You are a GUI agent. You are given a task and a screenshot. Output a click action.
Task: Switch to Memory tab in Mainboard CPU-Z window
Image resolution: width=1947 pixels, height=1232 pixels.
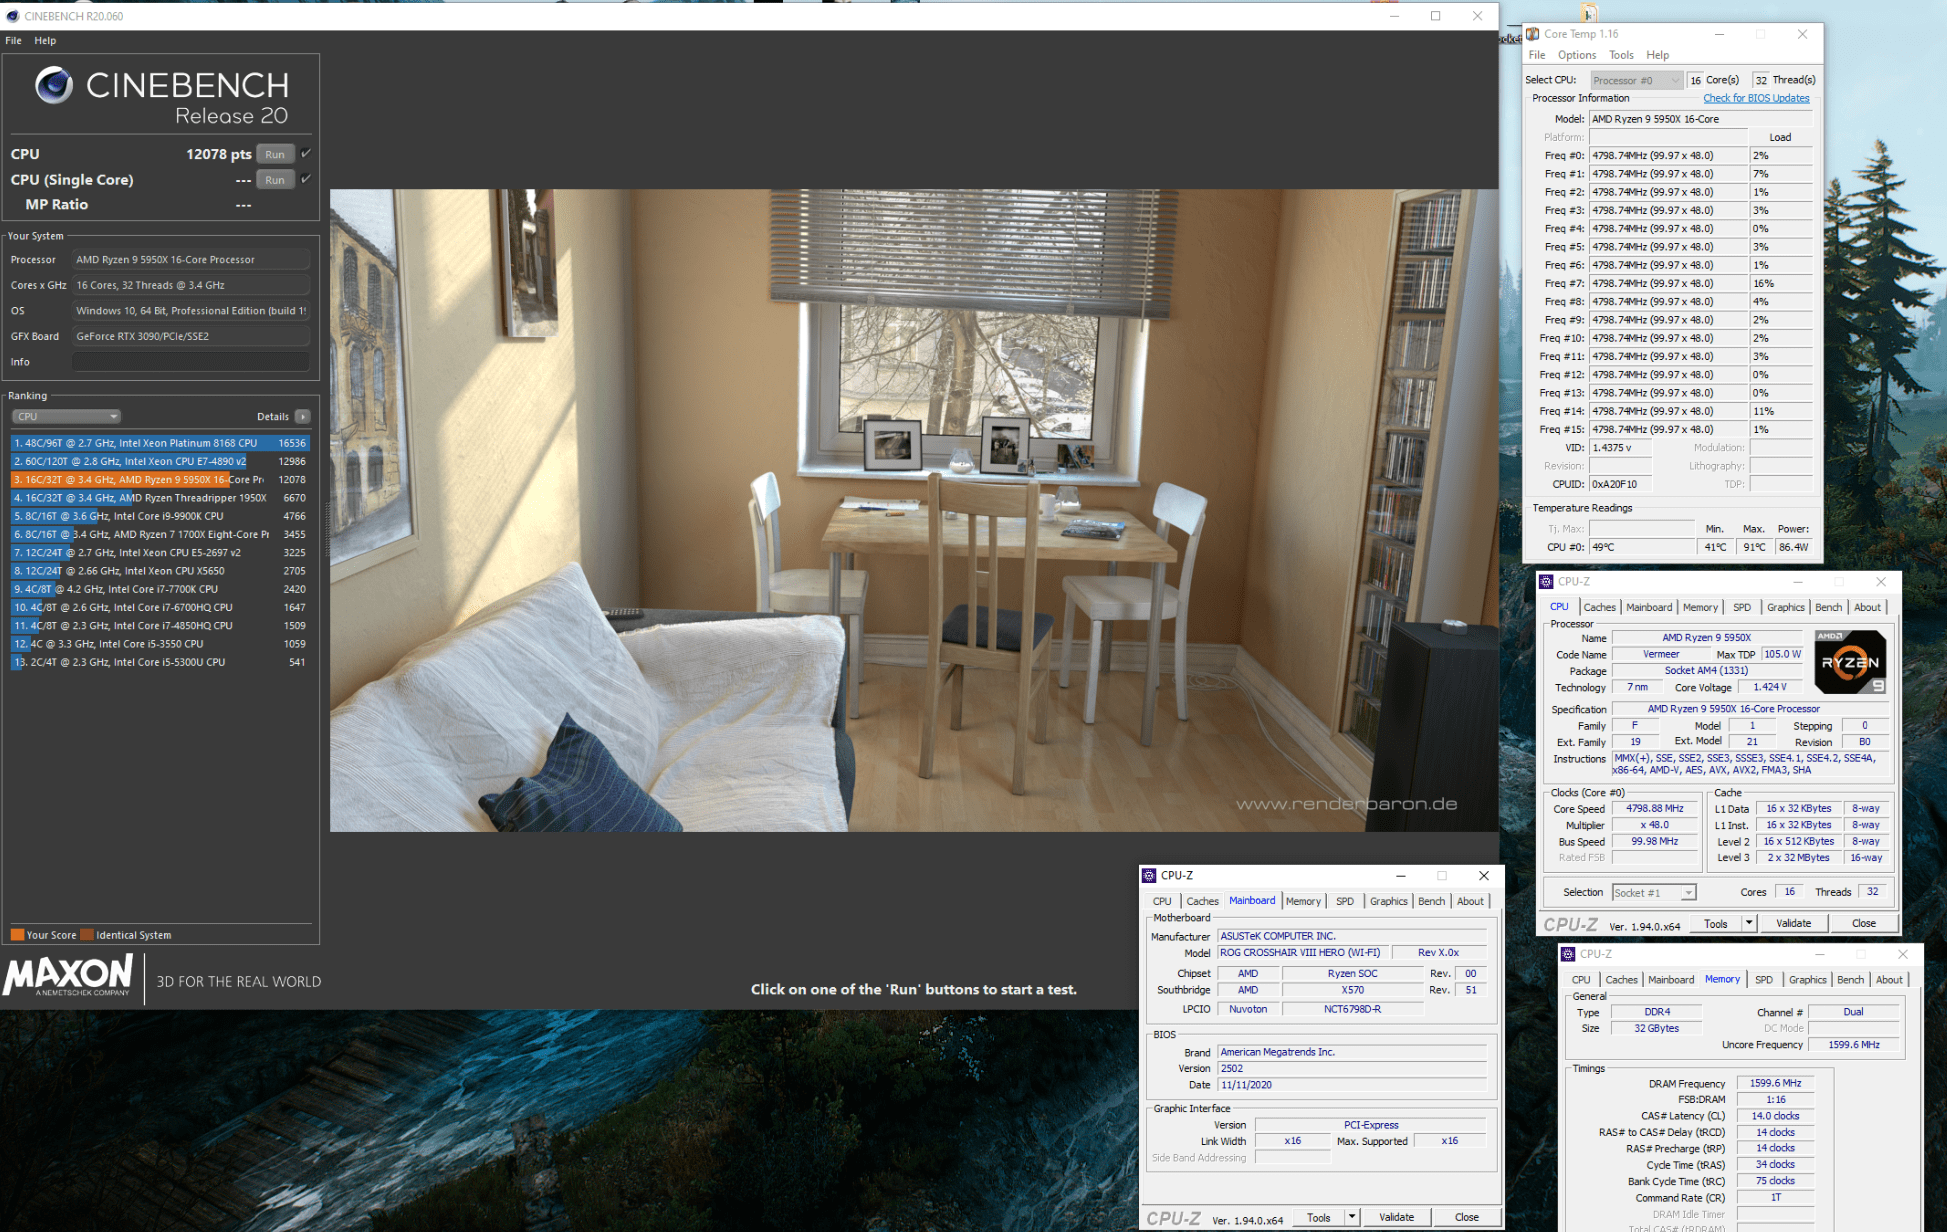(x=1303, y=901)
